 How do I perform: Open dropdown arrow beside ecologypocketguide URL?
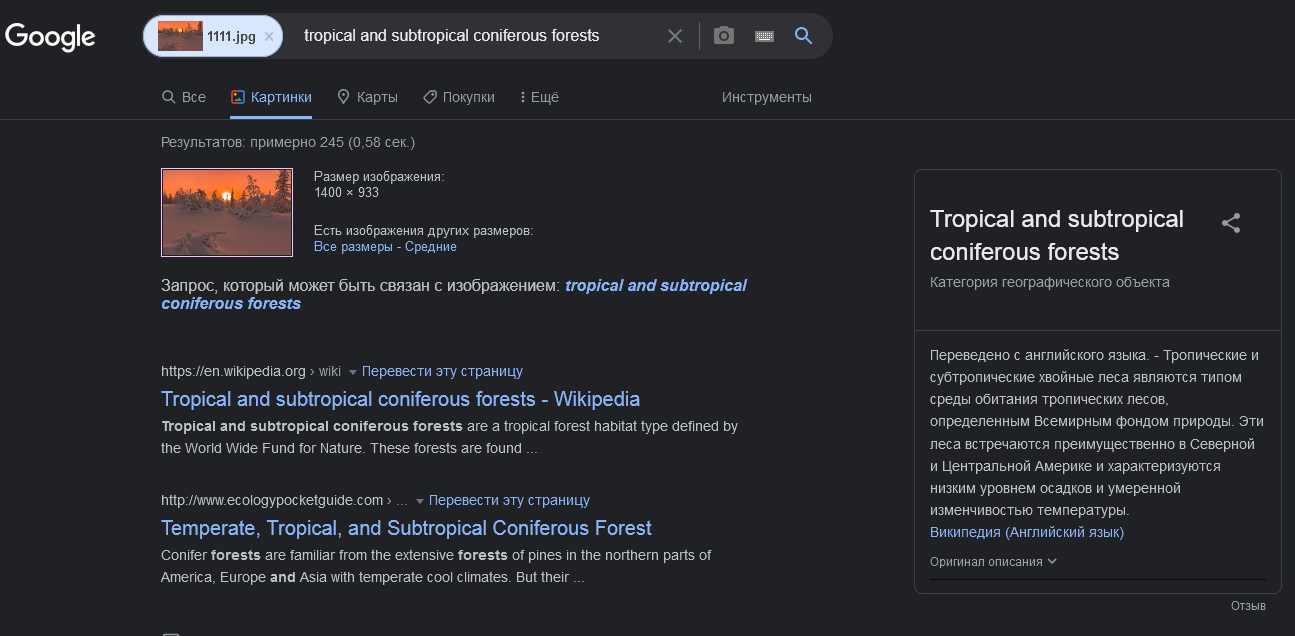point(420,500)
